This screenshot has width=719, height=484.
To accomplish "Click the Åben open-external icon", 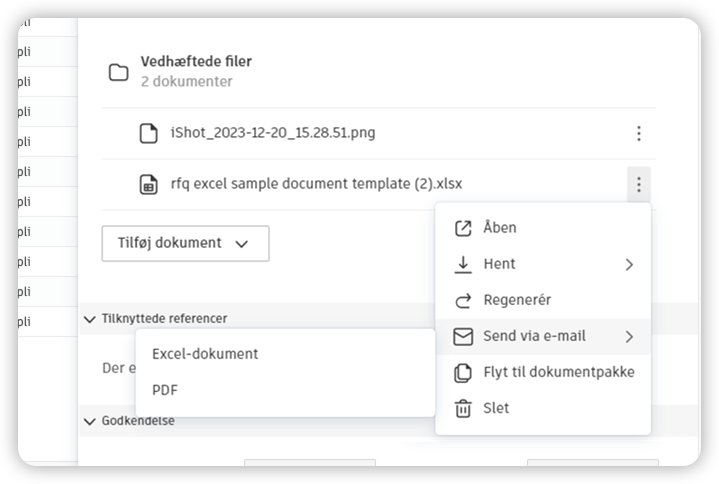I will (x=463, y=228).
